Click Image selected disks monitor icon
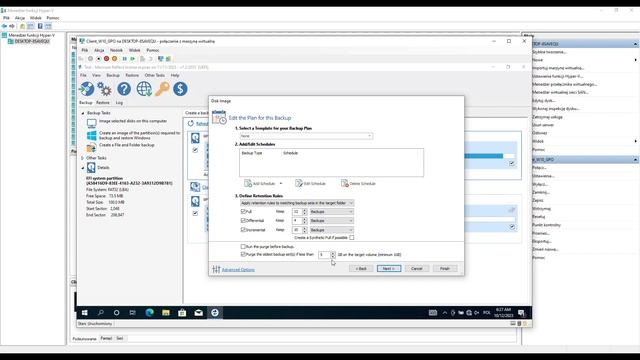Viewport: 640px width, 360px height. coord(91,123)
